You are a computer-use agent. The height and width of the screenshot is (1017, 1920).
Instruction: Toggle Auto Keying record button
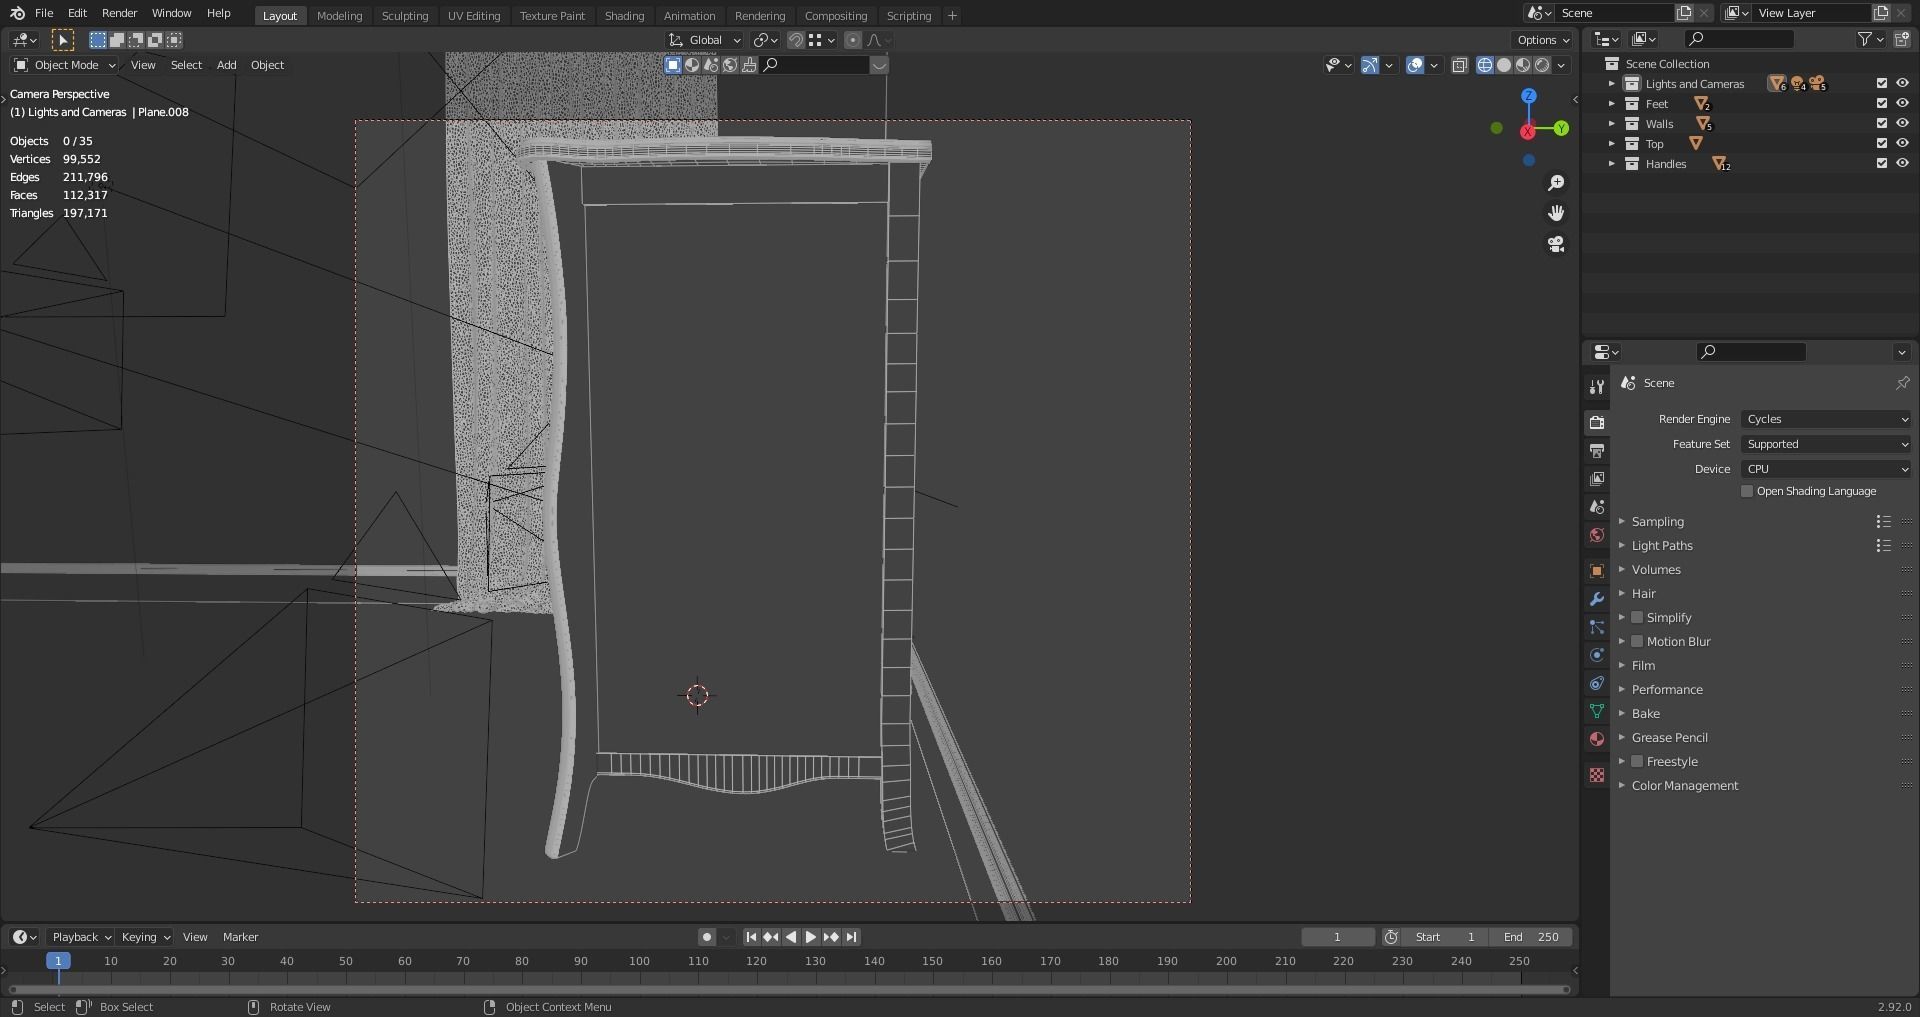(x=707, y=937)
